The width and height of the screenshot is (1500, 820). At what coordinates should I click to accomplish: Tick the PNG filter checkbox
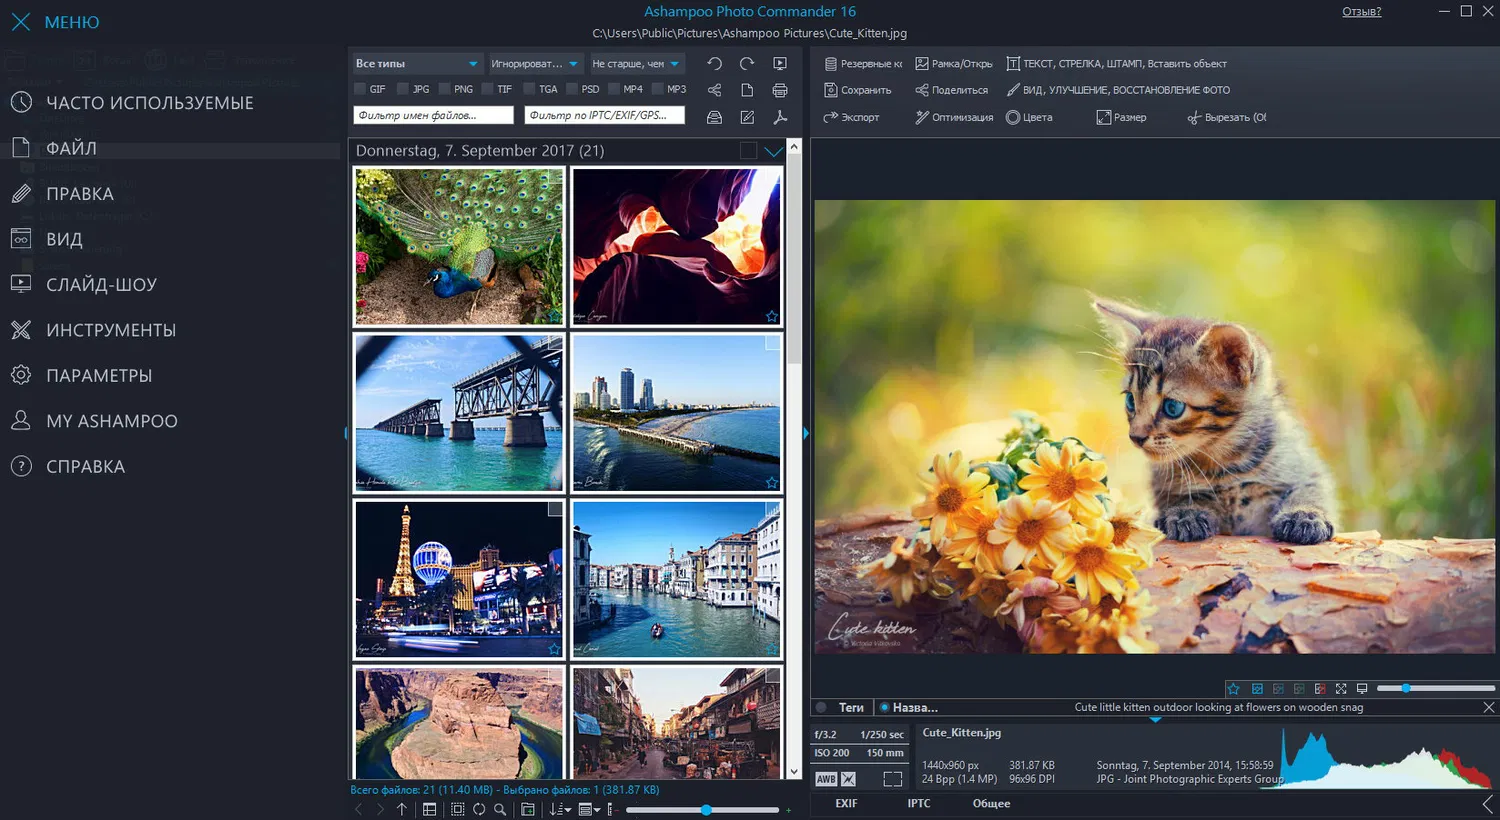(444, 89)
